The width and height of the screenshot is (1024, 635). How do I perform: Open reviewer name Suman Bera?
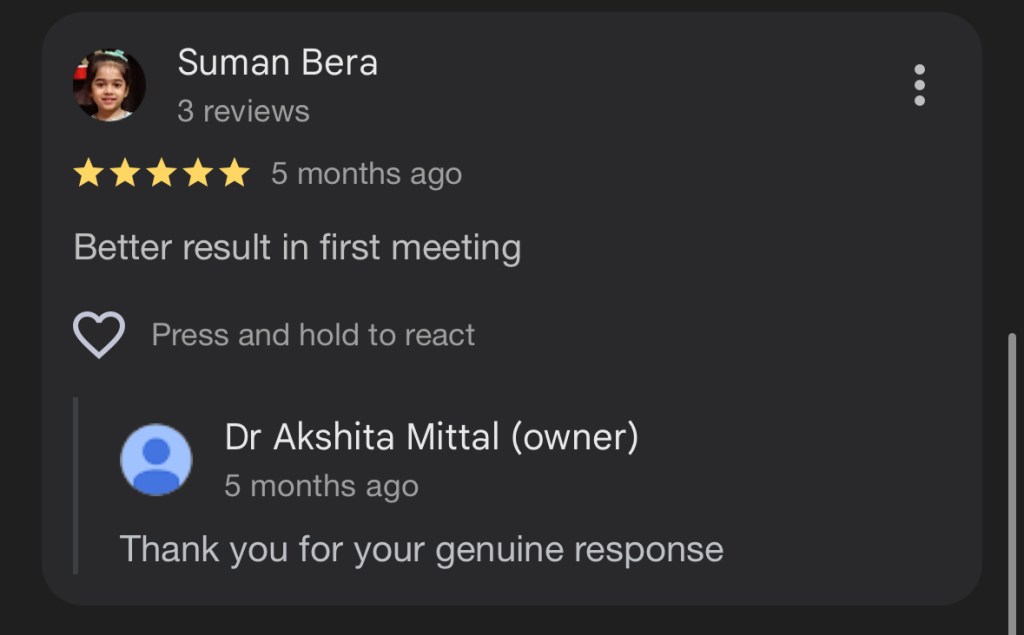tap(277, 63)
